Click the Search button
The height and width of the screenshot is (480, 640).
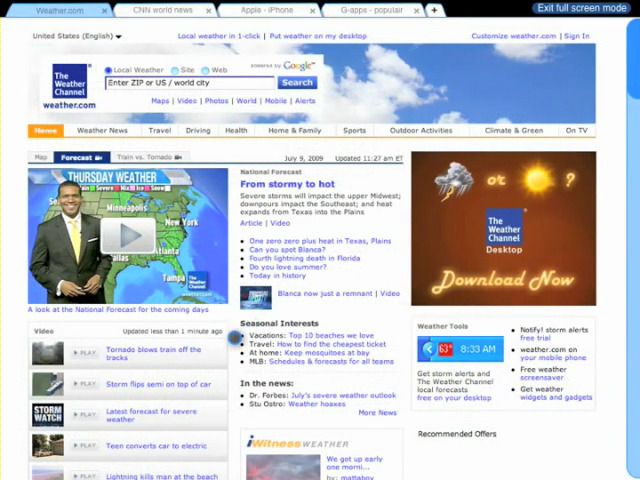[297, 82]
